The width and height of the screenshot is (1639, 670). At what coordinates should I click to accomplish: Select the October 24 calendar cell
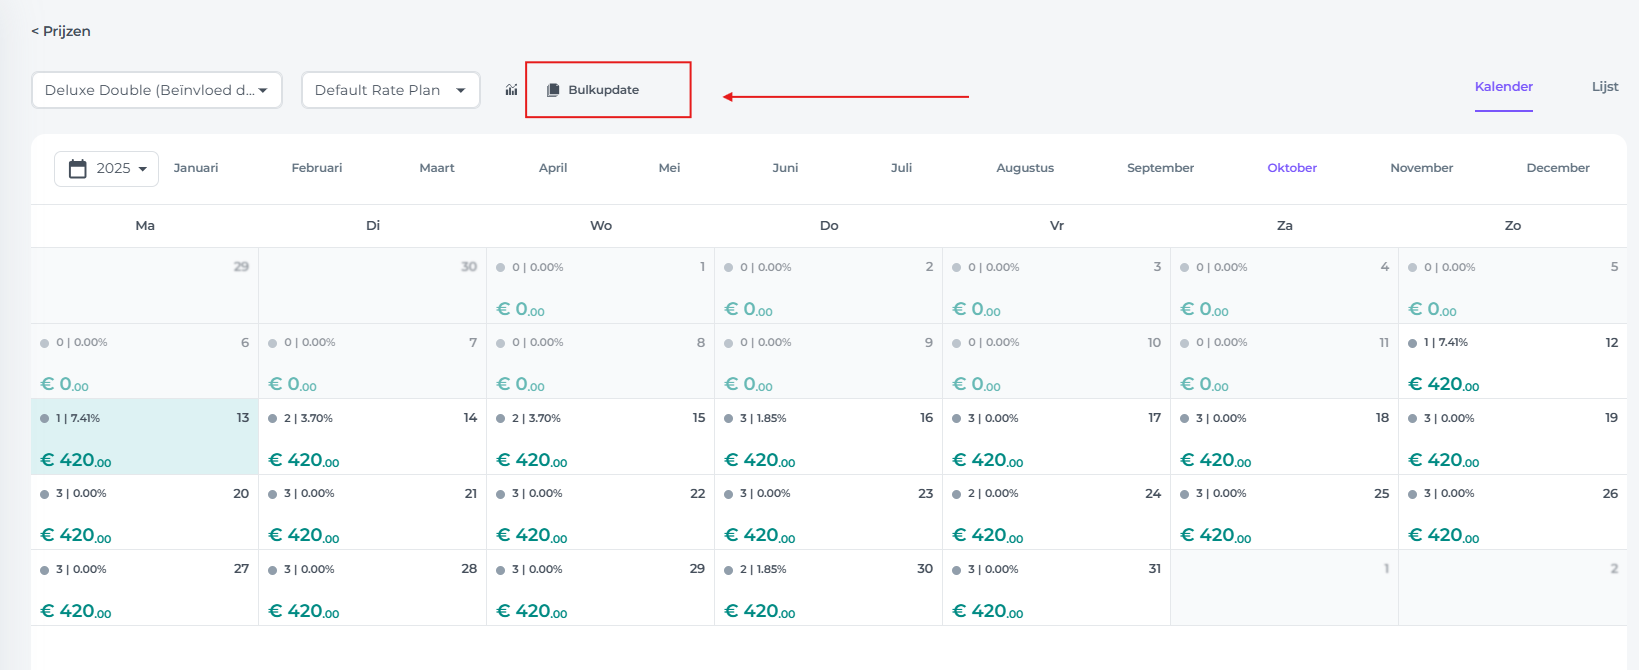point(1056,512)
